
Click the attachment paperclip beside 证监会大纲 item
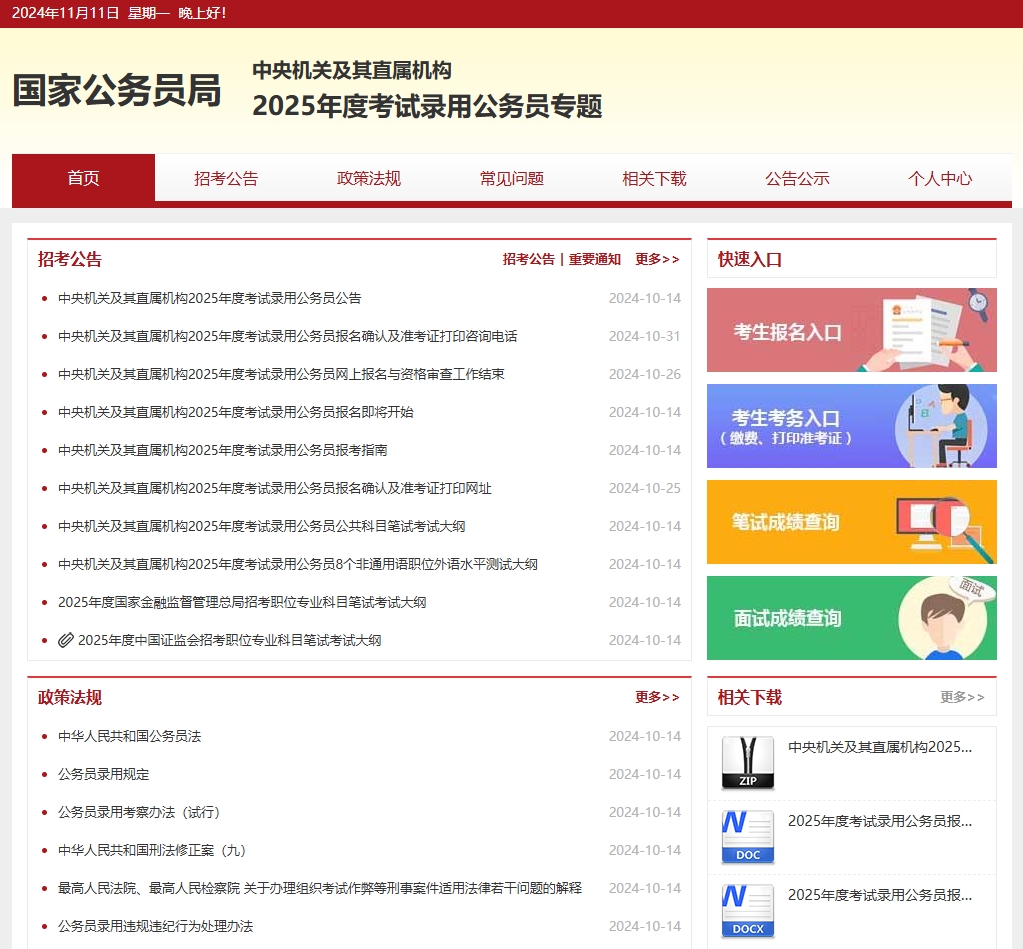click(66, 639)
